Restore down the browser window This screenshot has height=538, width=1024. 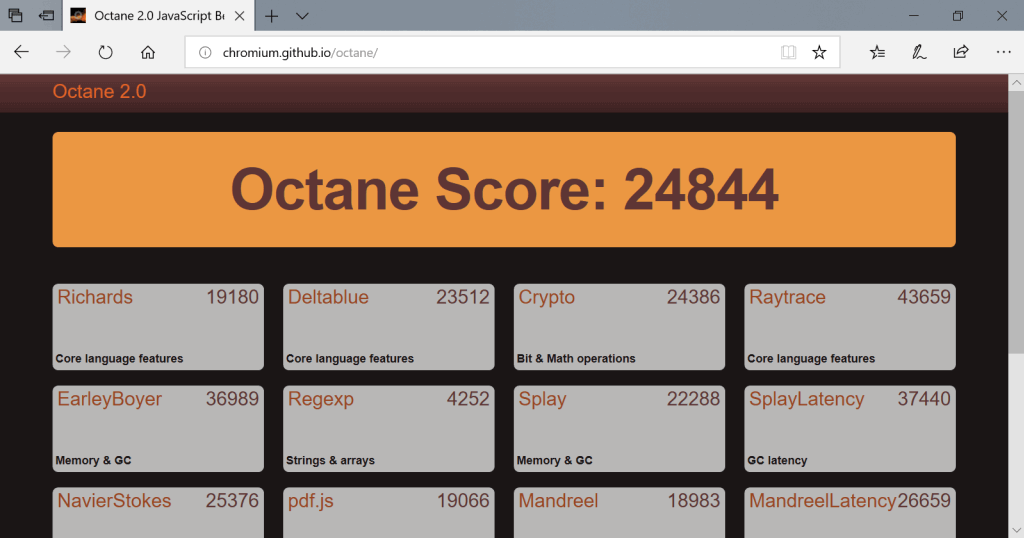coord(957,16)
